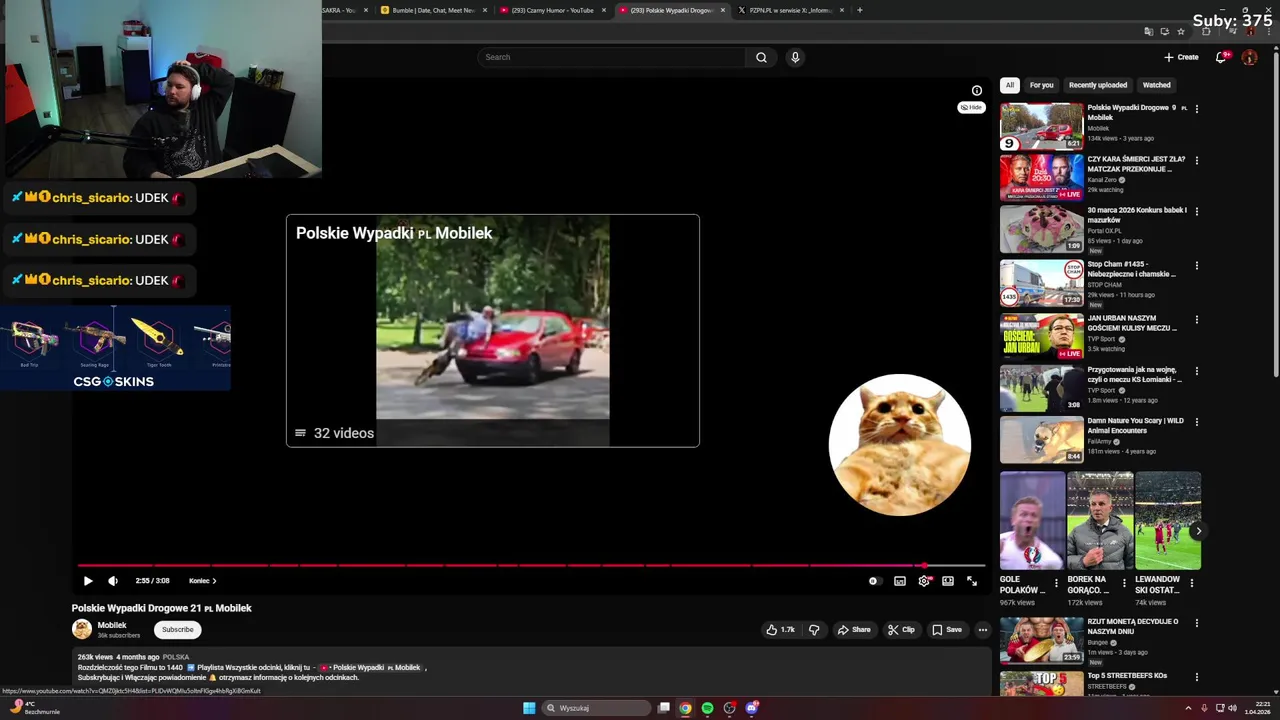Open the account avatar menu
Viewport: 1280px width, 720px height.
[x=1249, y=57]
